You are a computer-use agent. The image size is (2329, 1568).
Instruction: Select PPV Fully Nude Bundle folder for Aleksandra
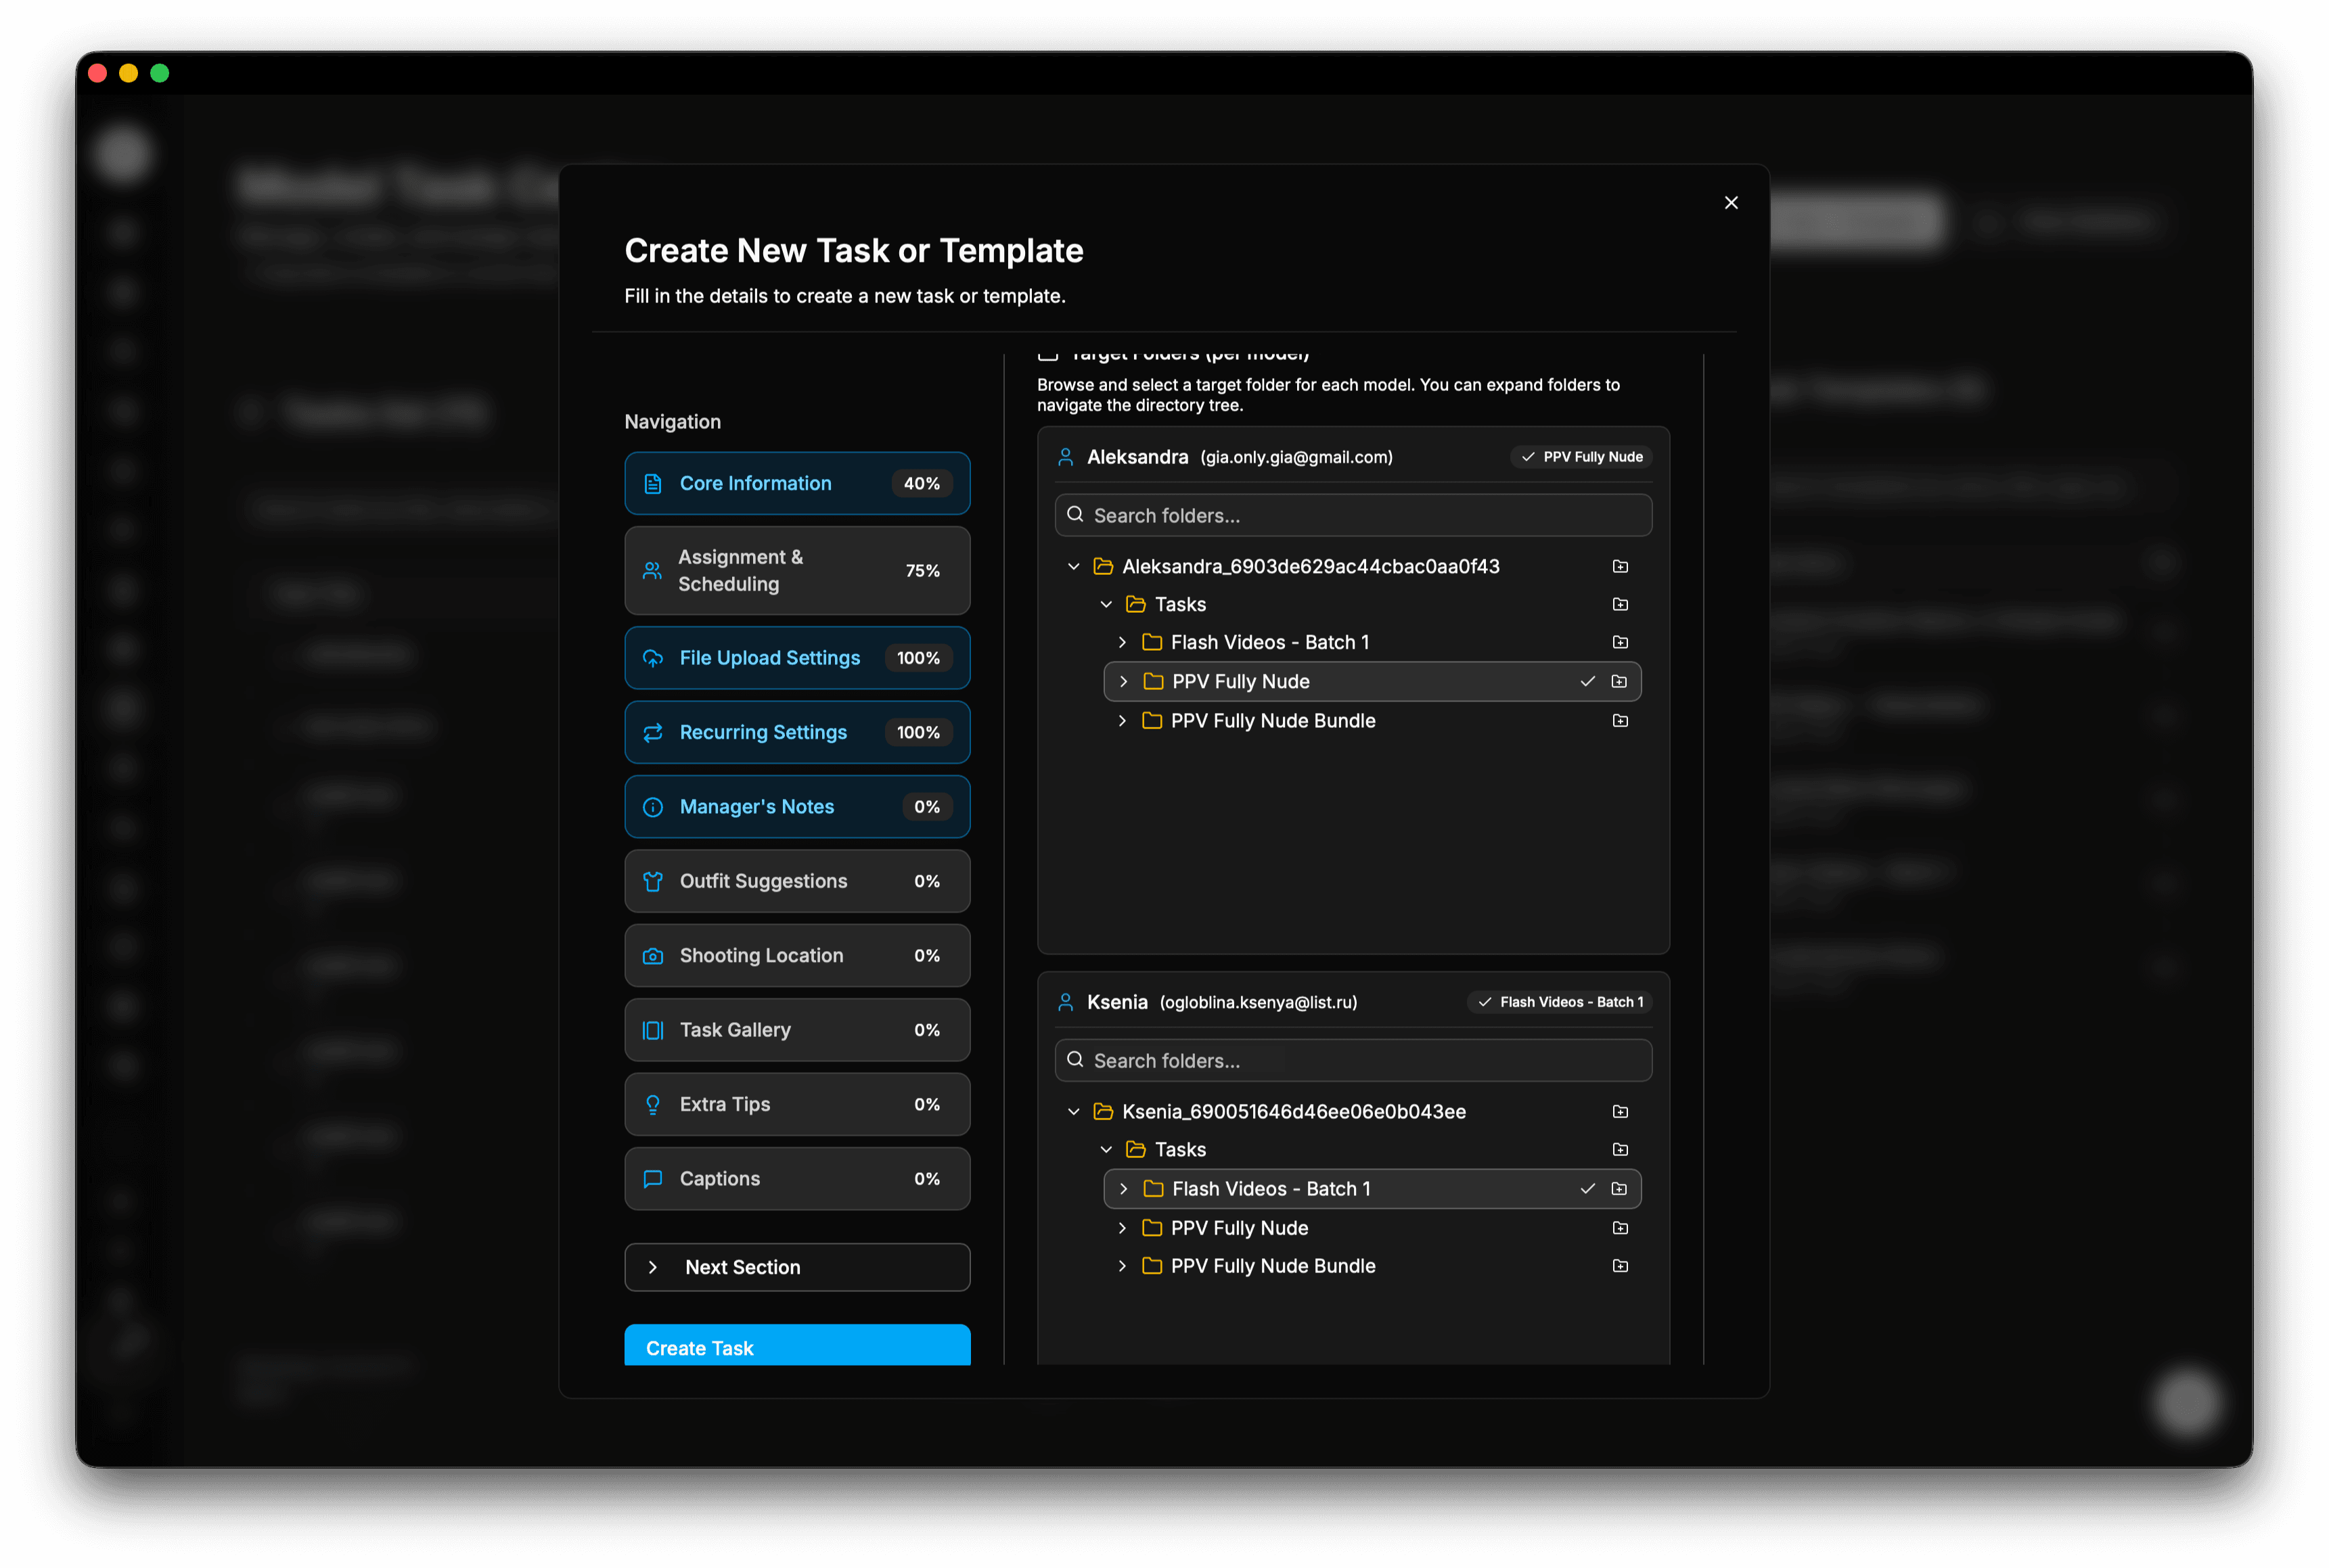point(1272,721)
